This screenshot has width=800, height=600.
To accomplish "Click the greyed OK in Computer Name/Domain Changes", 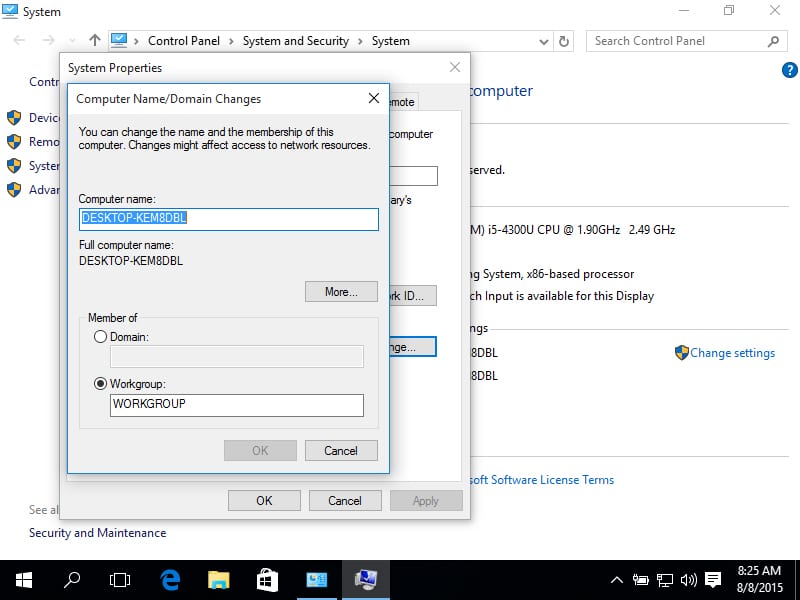I will click(260, 451).
